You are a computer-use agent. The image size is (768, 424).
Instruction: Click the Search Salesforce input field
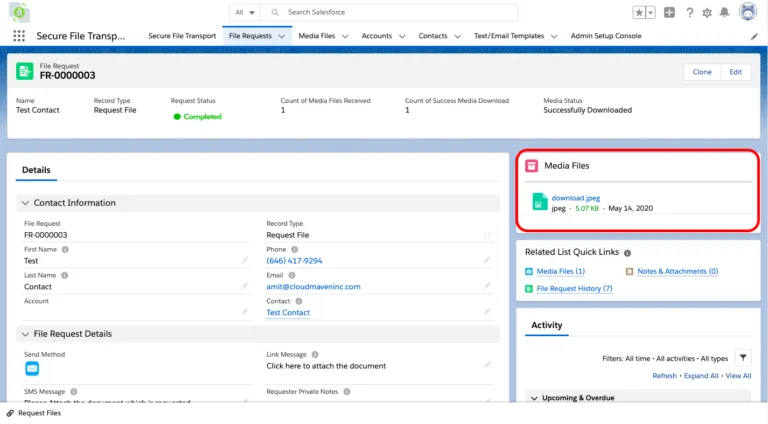(x=389, y=12)
